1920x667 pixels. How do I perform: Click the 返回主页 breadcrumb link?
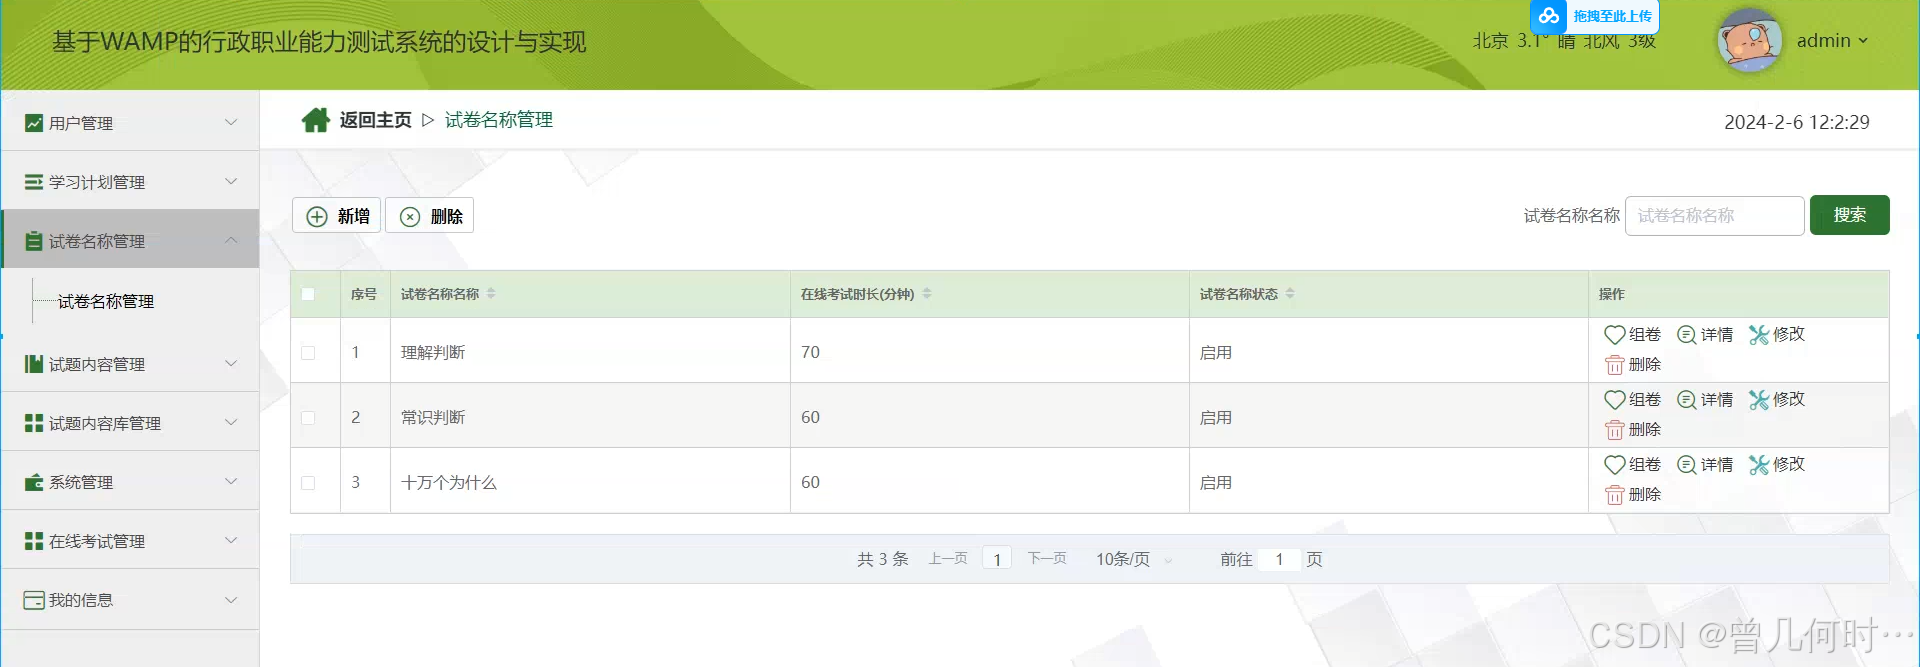point(375,120)
